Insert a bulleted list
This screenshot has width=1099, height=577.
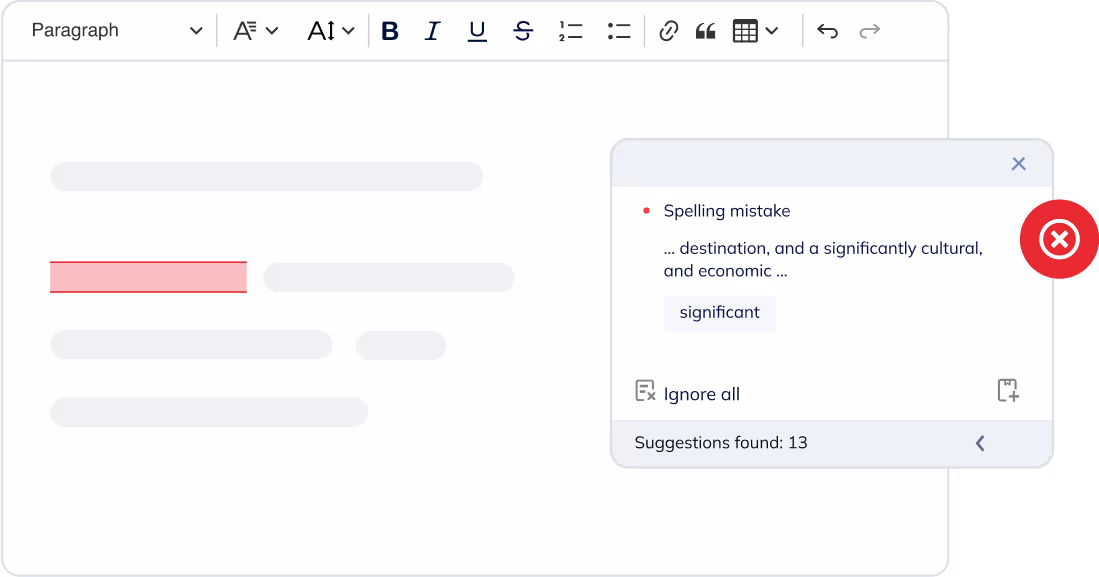[x=618, y=31]
